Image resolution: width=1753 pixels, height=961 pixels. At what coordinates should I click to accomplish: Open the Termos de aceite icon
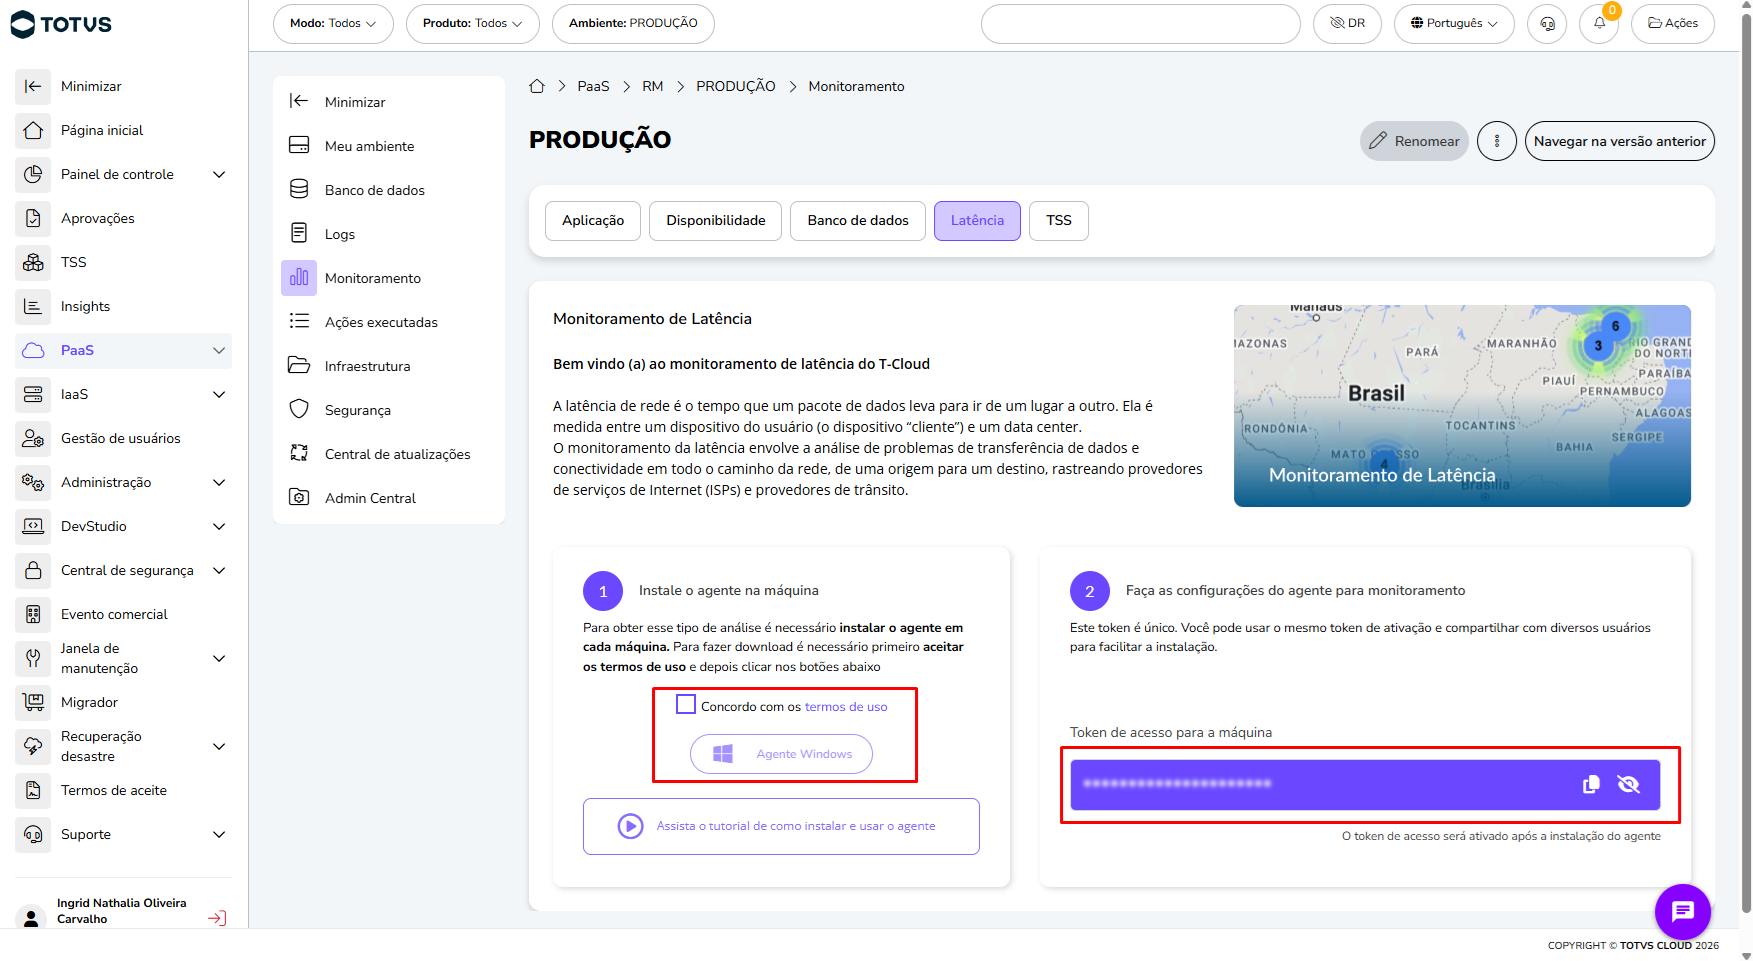point(33,790)
